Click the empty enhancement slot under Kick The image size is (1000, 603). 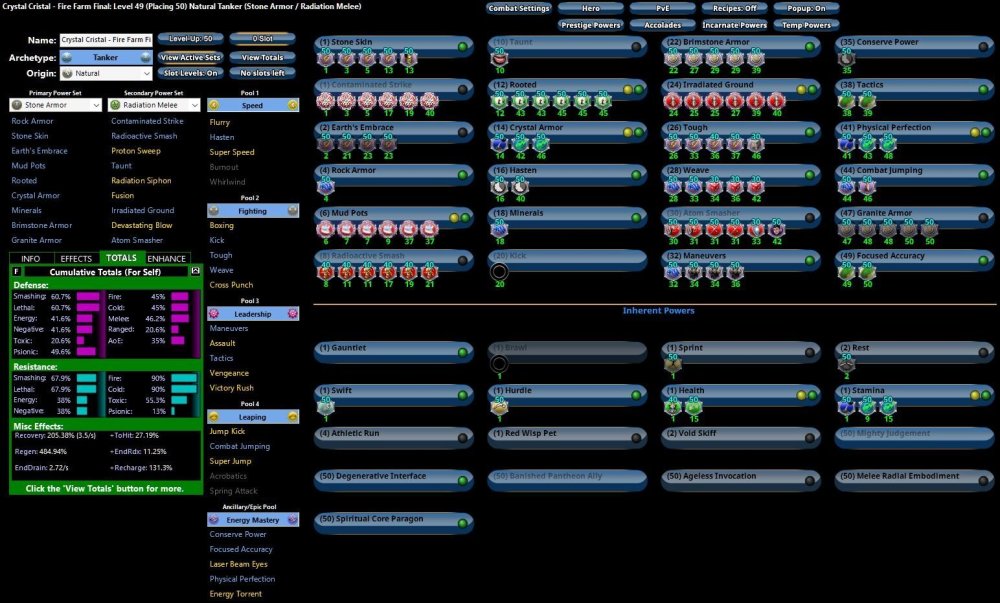(x=500, y=271)
